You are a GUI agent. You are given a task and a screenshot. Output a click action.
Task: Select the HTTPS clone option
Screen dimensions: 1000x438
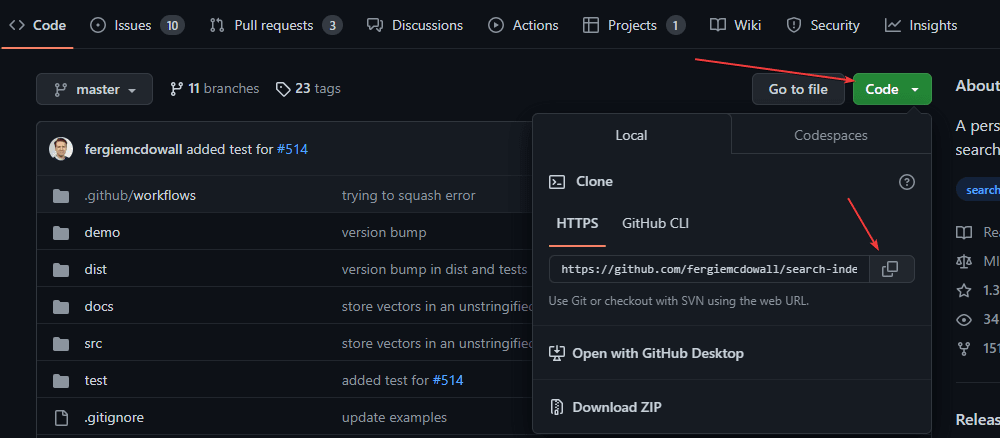coord(577,224)
